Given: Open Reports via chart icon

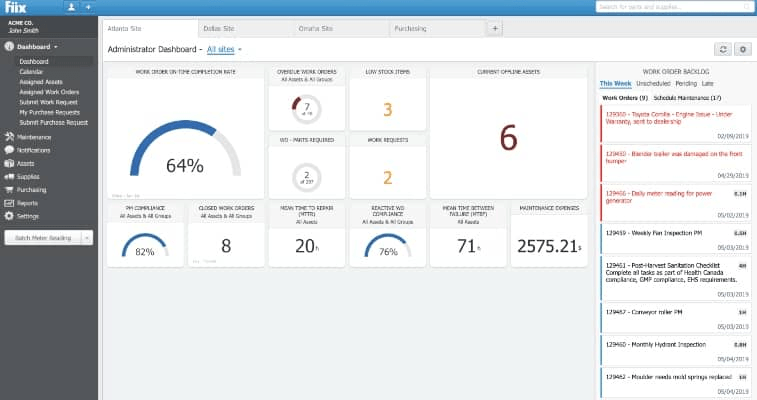Looking at the screenshot, I should point(9,203).
